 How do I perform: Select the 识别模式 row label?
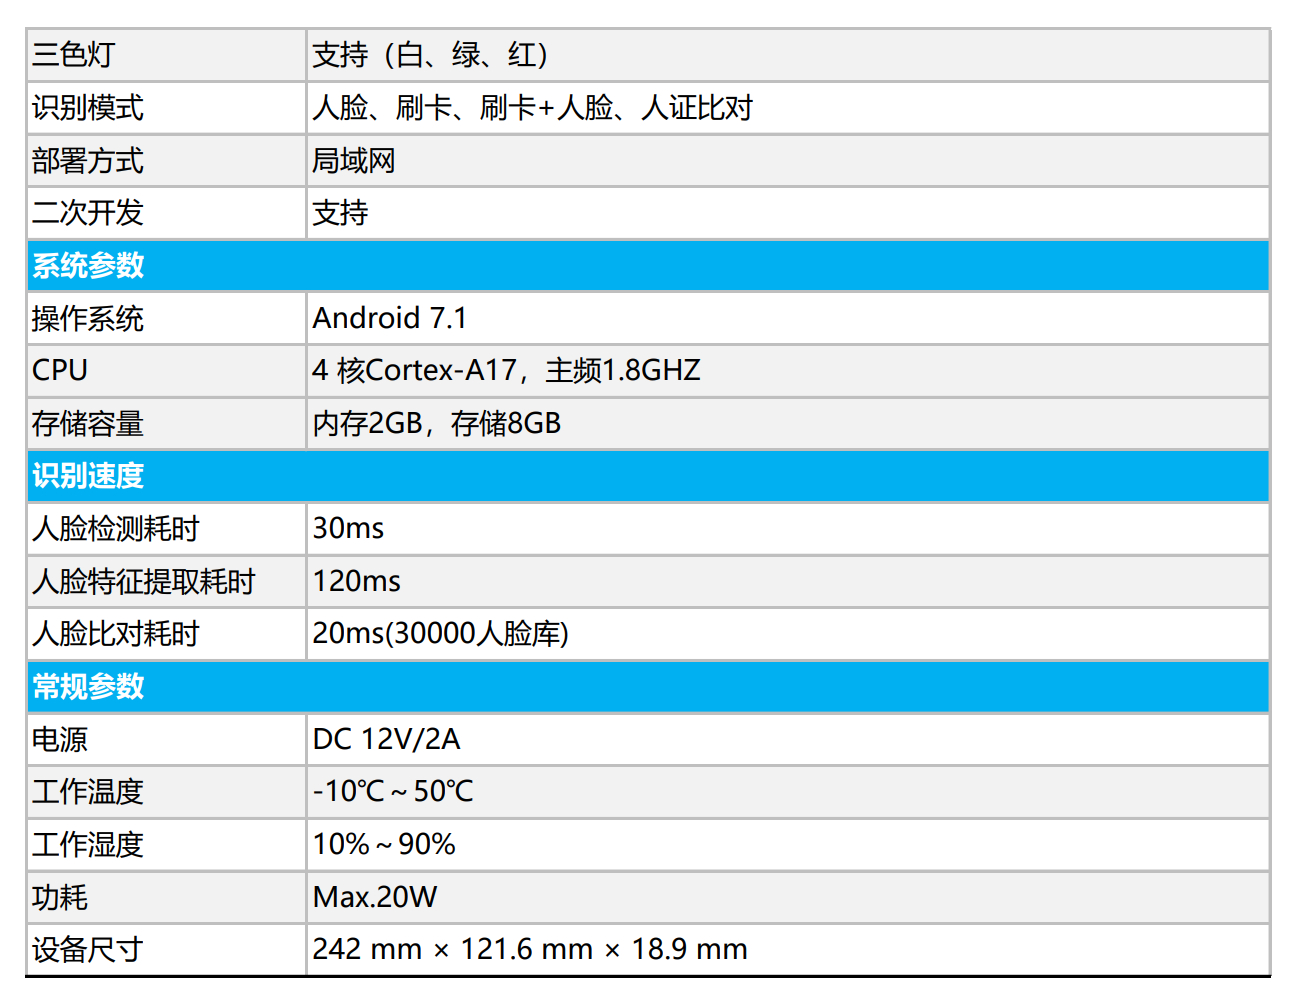tap(88, 108)
